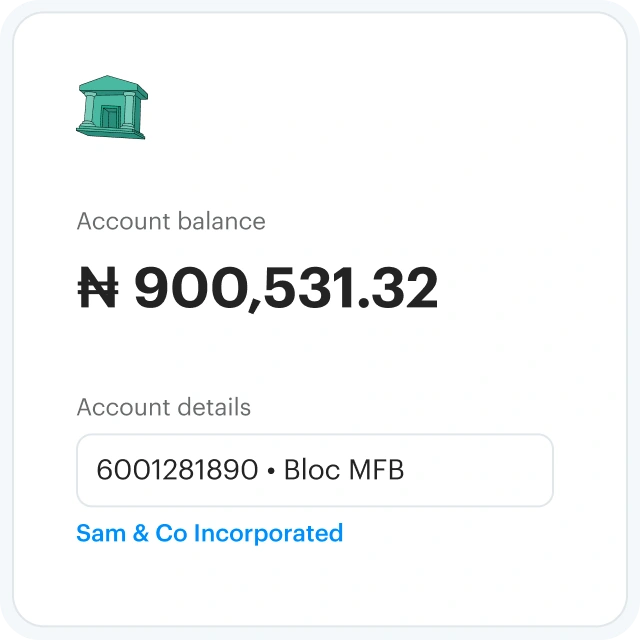Screen dimensions: 640x640
Task: Click the bullet separator before Bloc MFB
Action: coord(271,471)
